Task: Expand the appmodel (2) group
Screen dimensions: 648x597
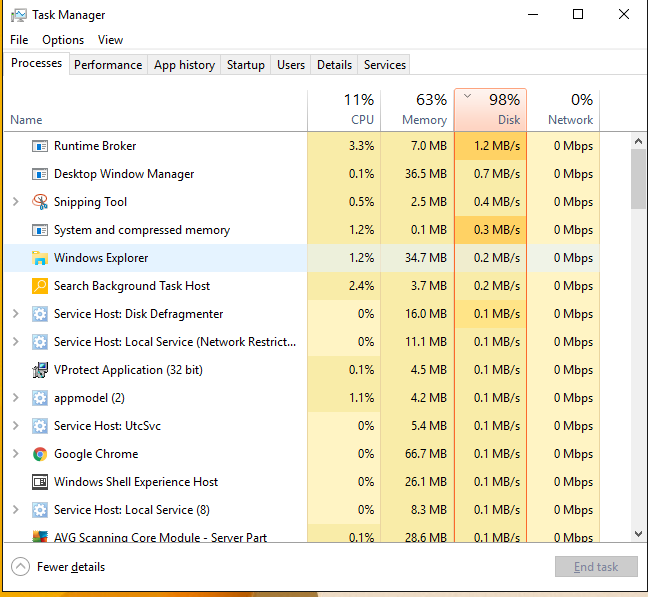Action: click(16, 397)
